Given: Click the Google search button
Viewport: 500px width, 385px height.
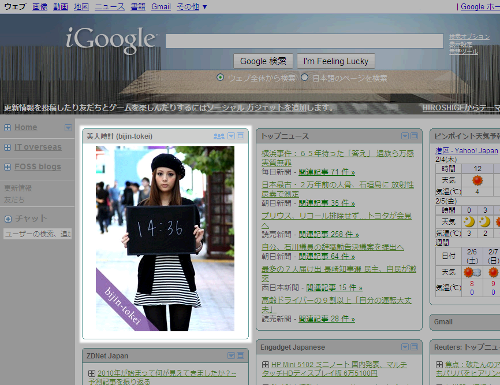Looking at the screenshot, I should point(263,61).
